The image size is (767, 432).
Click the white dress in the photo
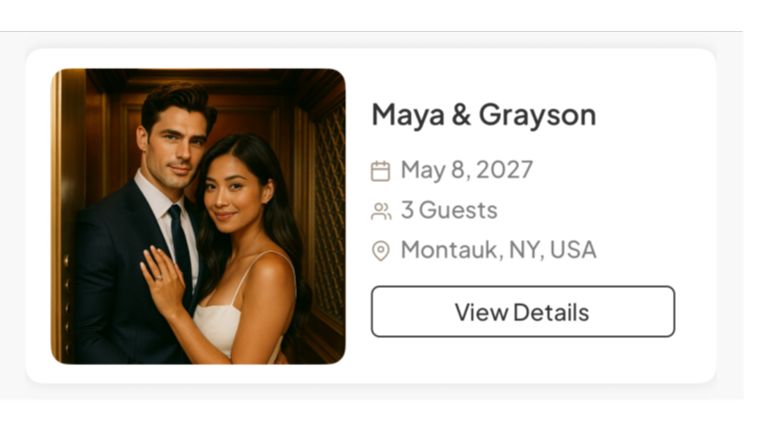[x=230, y=323]
